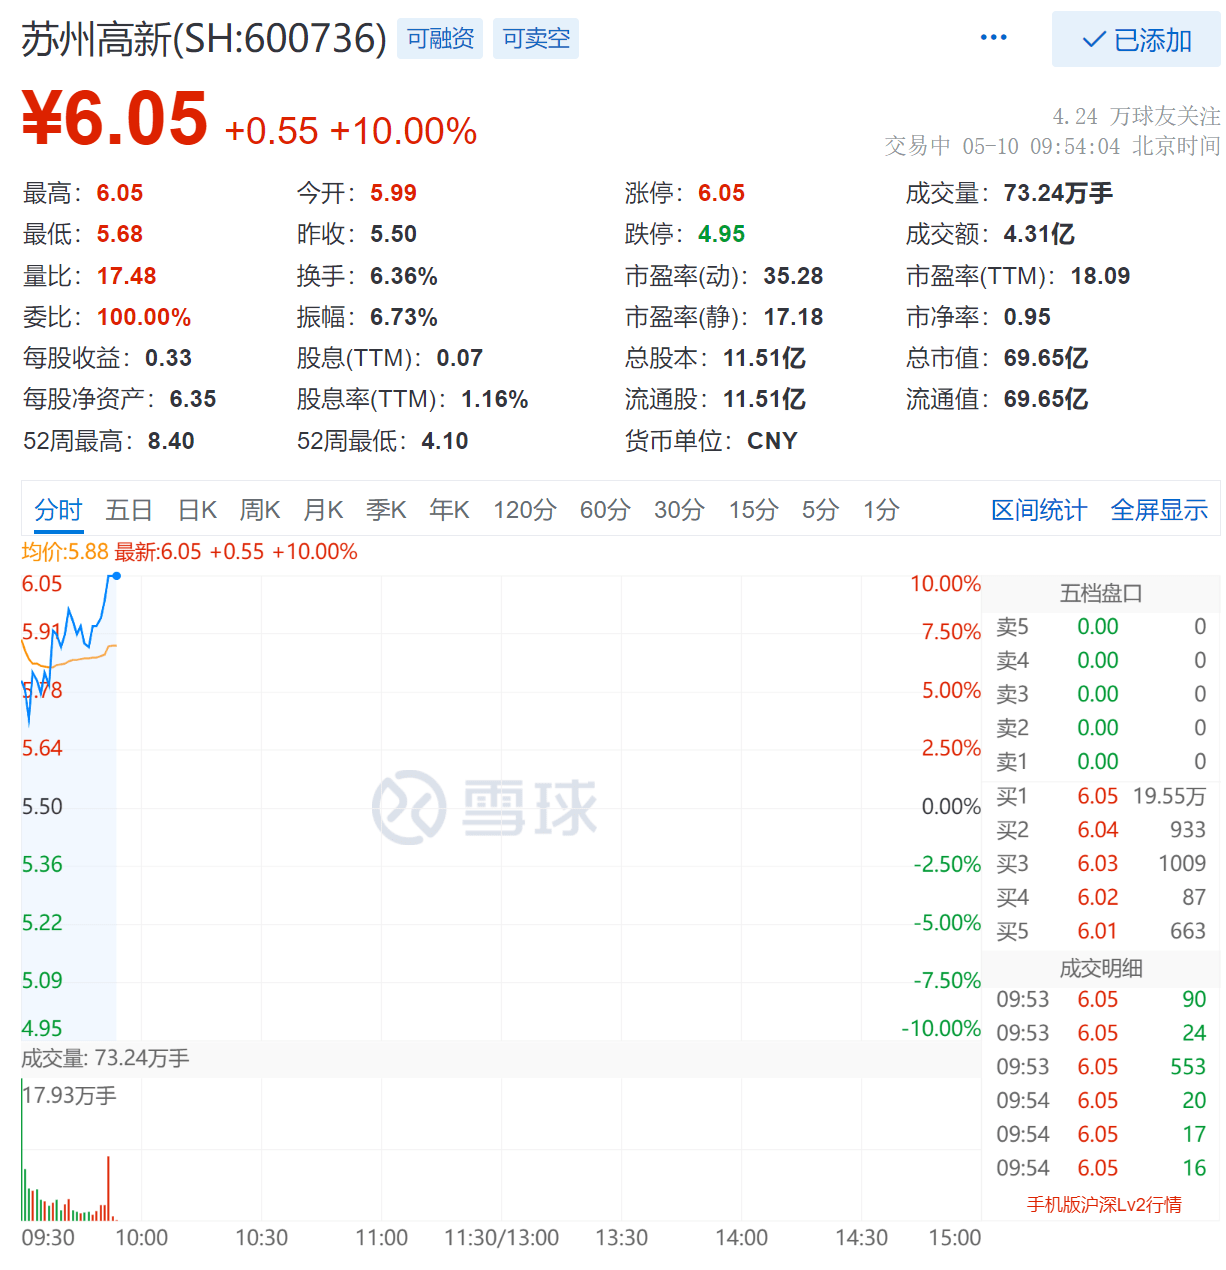
Task: Select the 120分 interval tab
Action: pyautogui.click(x=525, y=510)
